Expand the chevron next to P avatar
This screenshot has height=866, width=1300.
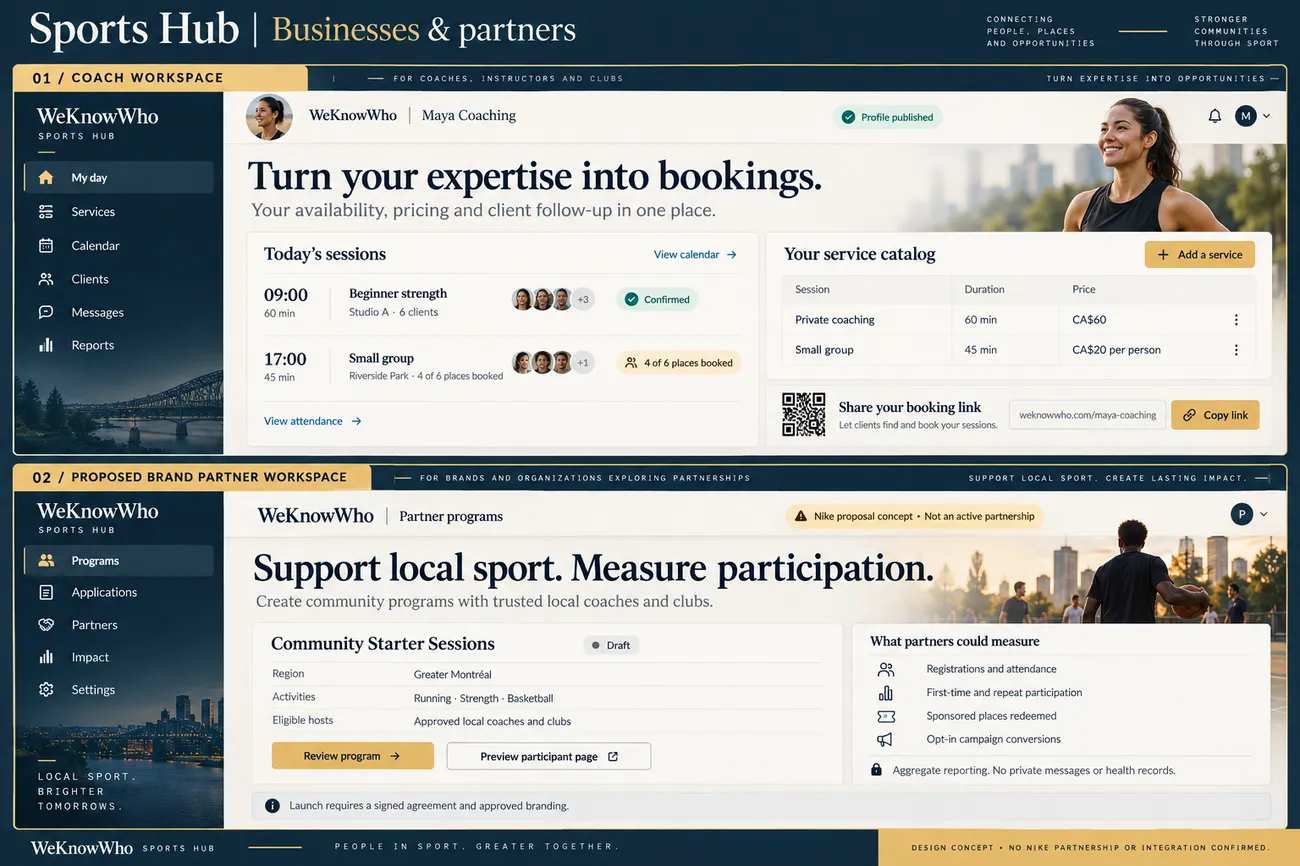(x=1263, y=515)
